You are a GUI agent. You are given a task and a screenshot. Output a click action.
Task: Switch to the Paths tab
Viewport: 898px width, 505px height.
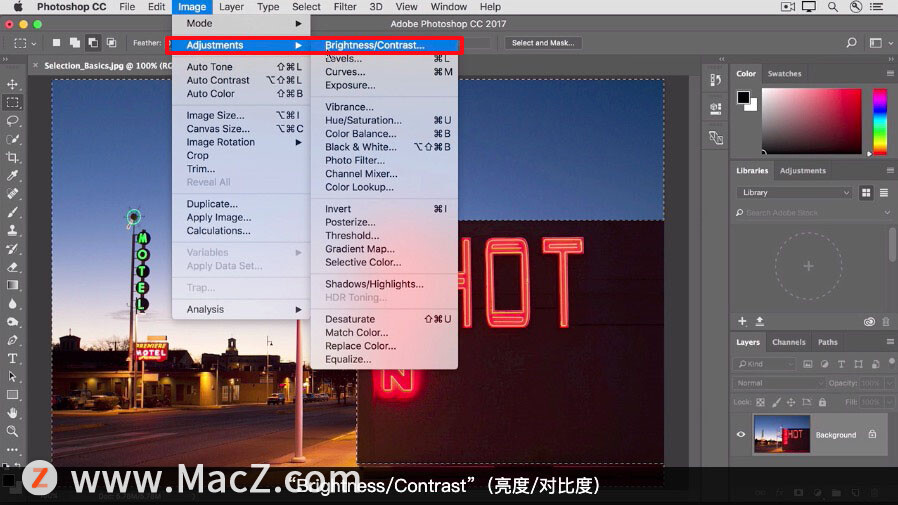pos(828,342)
